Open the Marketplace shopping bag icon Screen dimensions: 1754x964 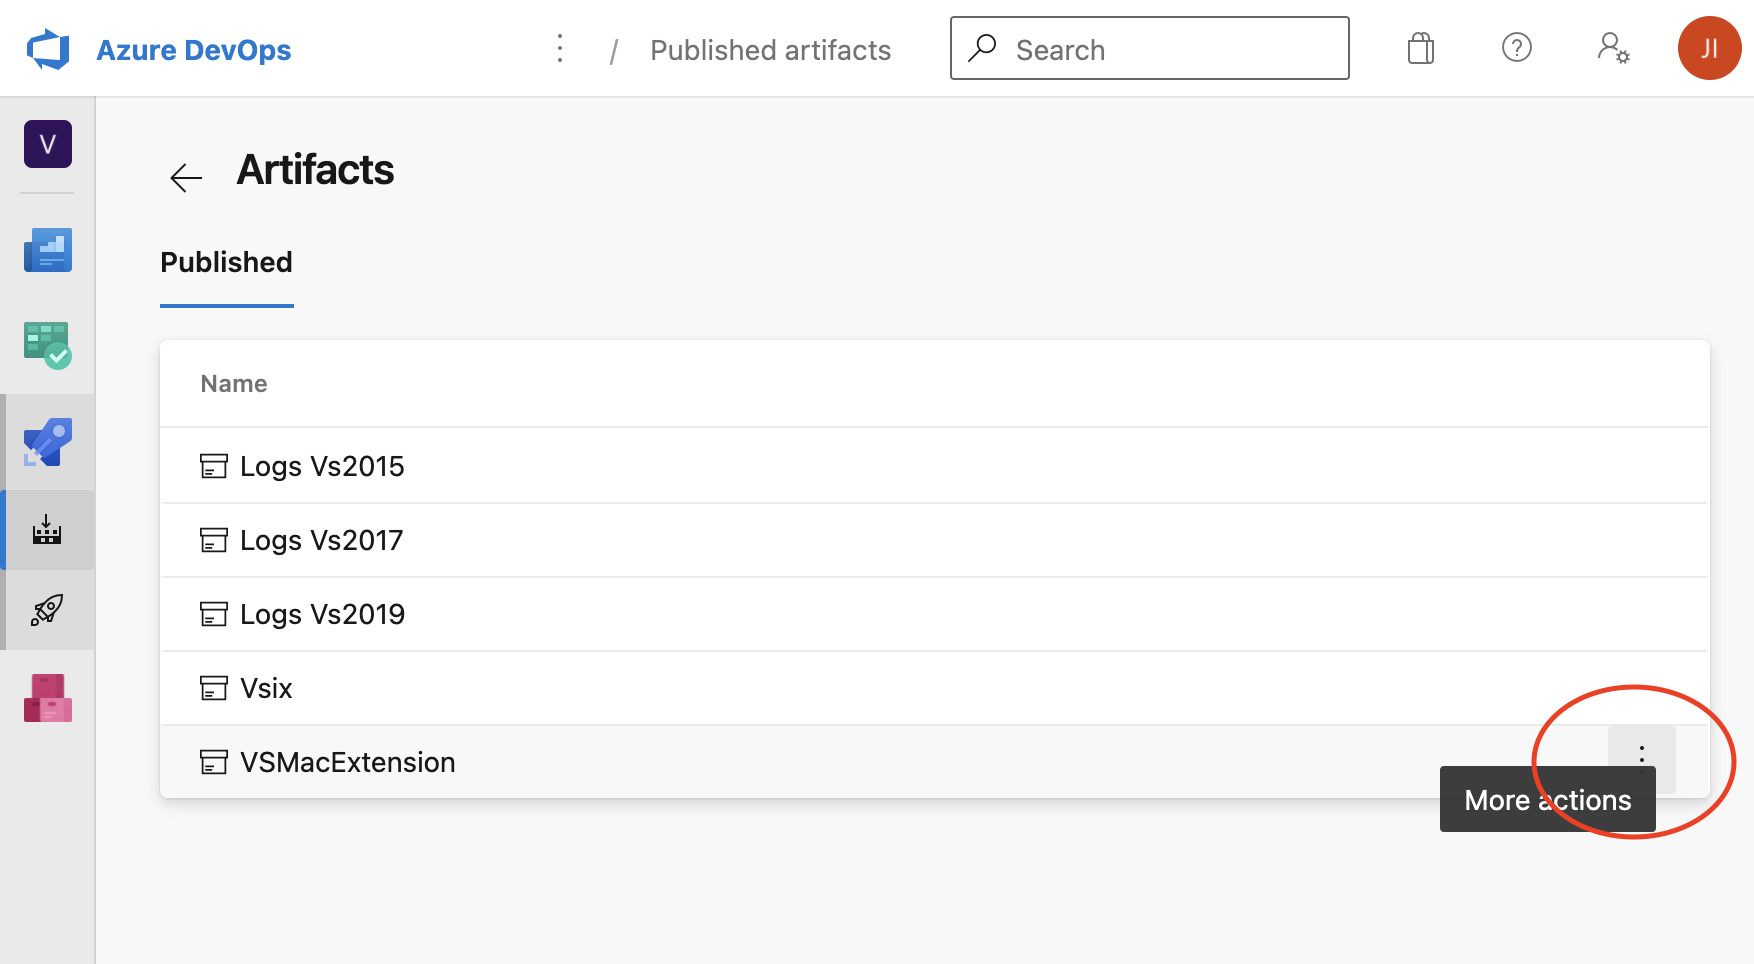coord(1421,48)
